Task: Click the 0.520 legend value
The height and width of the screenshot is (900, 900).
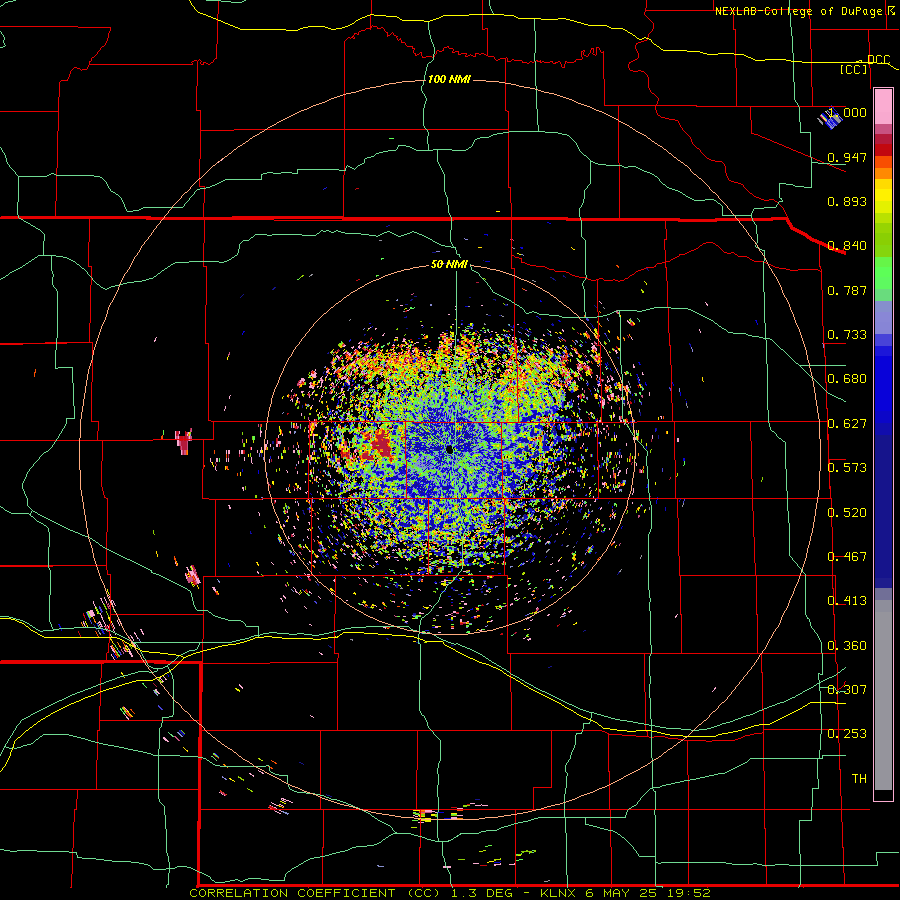Action: click(847, 513)
